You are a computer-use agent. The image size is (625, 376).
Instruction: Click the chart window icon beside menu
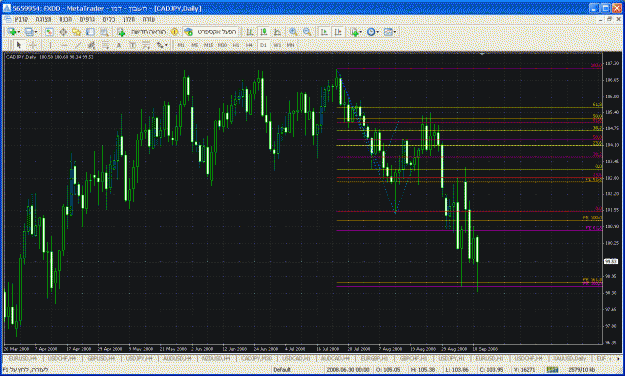coord(7,19)
